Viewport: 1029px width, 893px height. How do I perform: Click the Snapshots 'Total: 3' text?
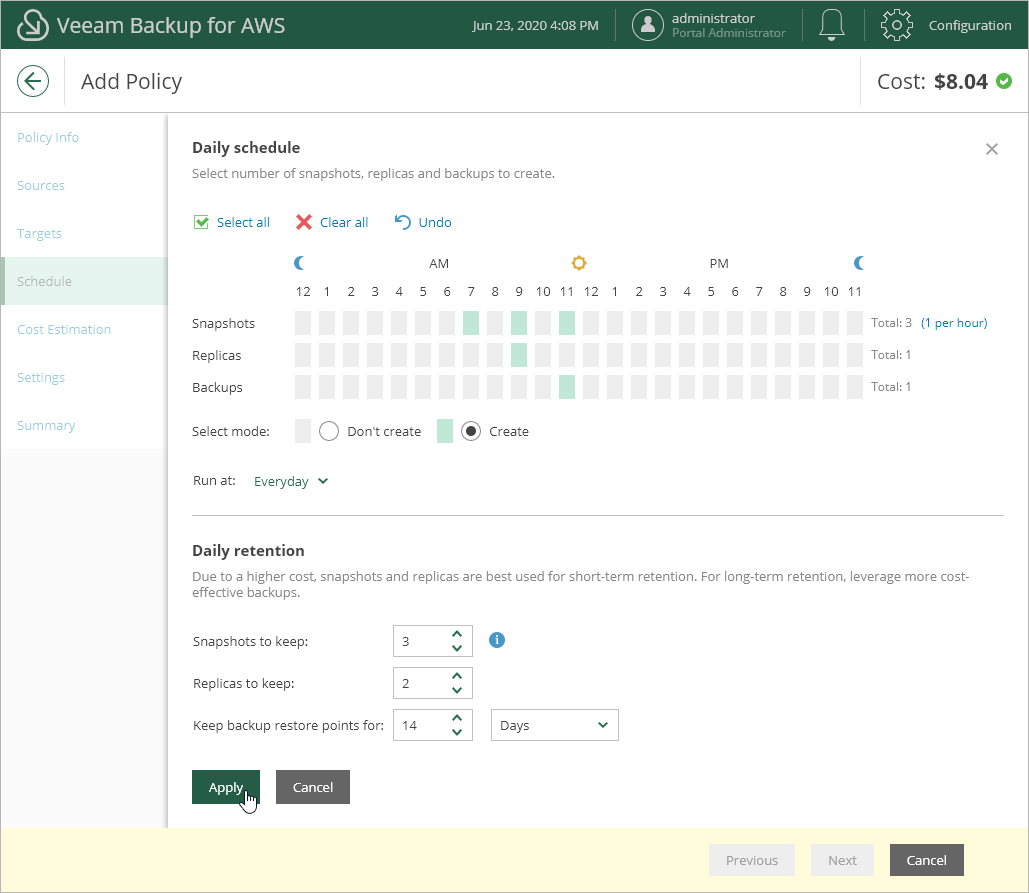pos(891,323)
